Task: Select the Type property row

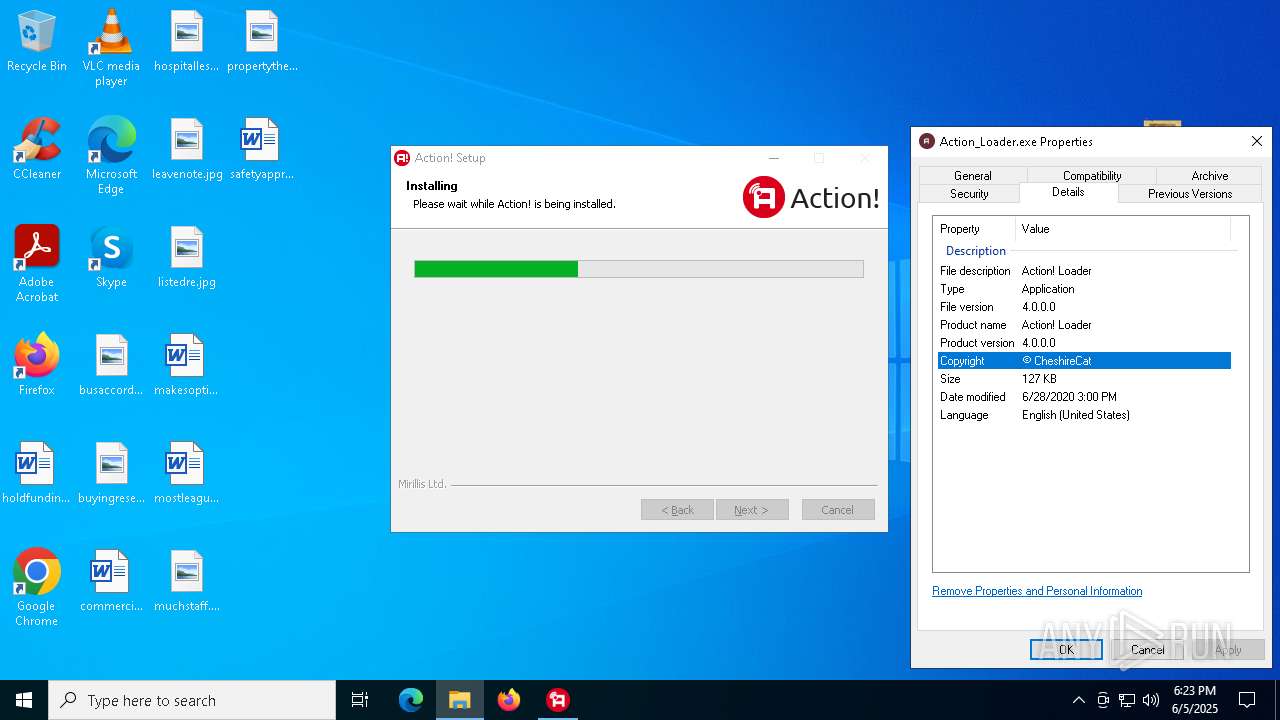Action: (1084, 289)
